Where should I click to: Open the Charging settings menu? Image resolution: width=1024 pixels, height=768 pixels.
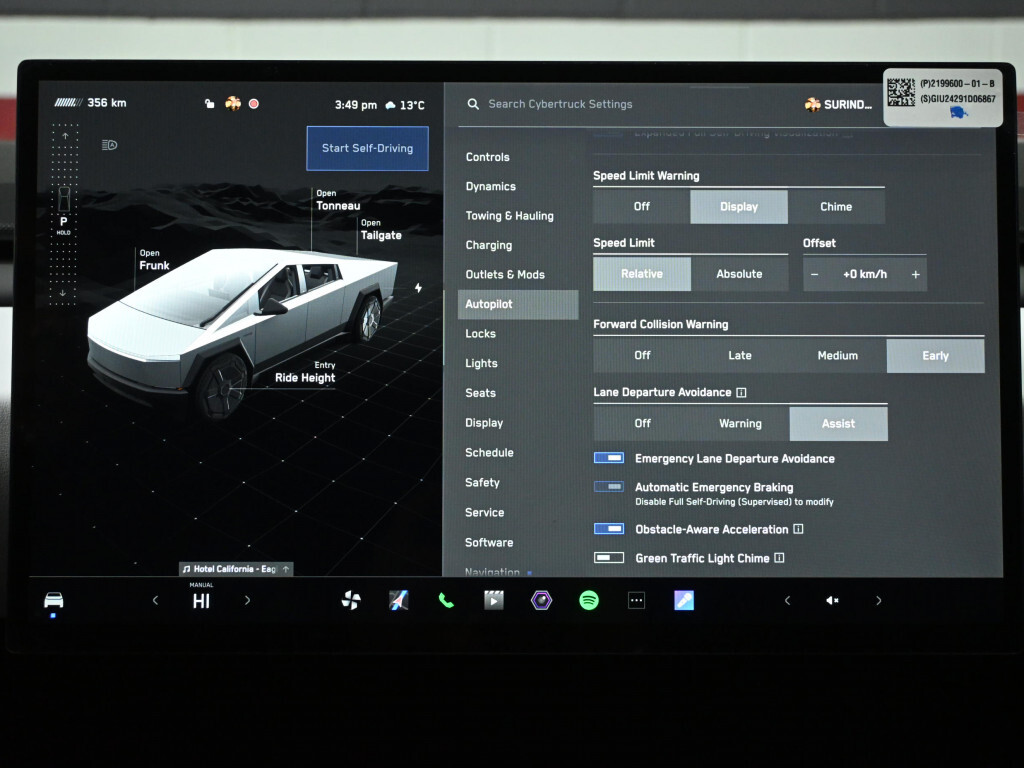click(488, 245)
